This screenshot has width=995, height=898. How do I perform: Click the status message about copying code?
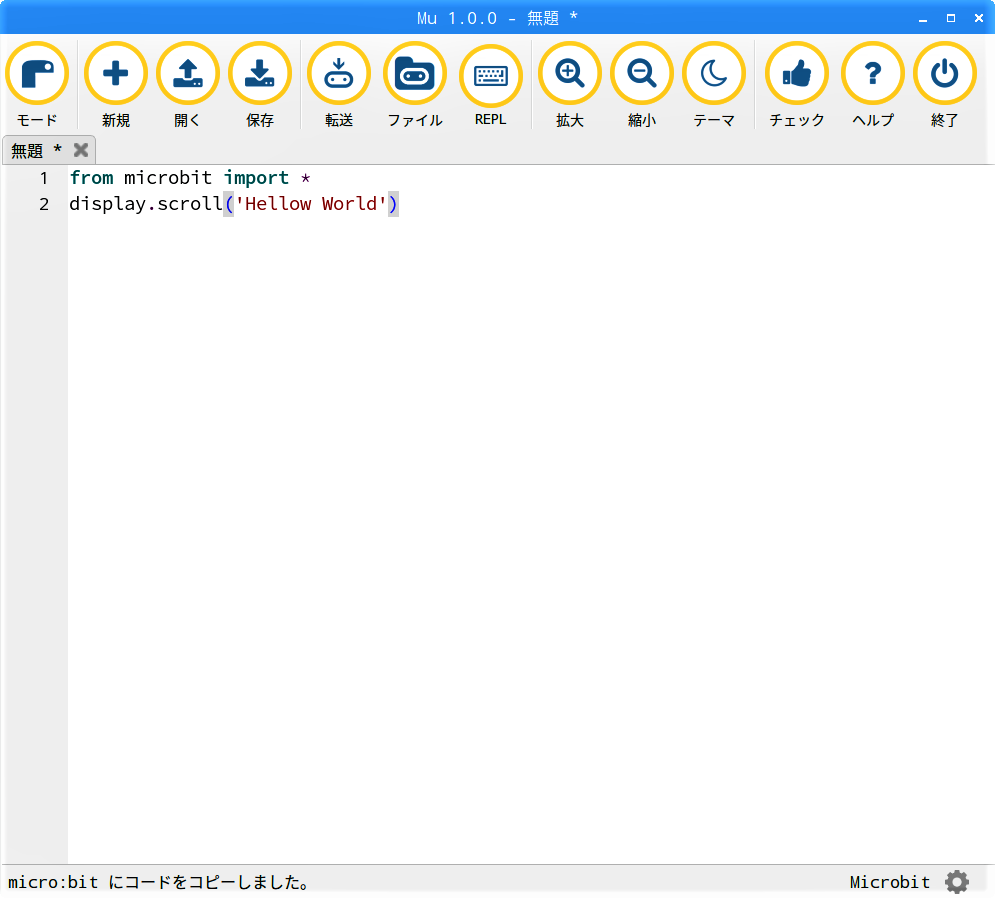tap(158, 882)
